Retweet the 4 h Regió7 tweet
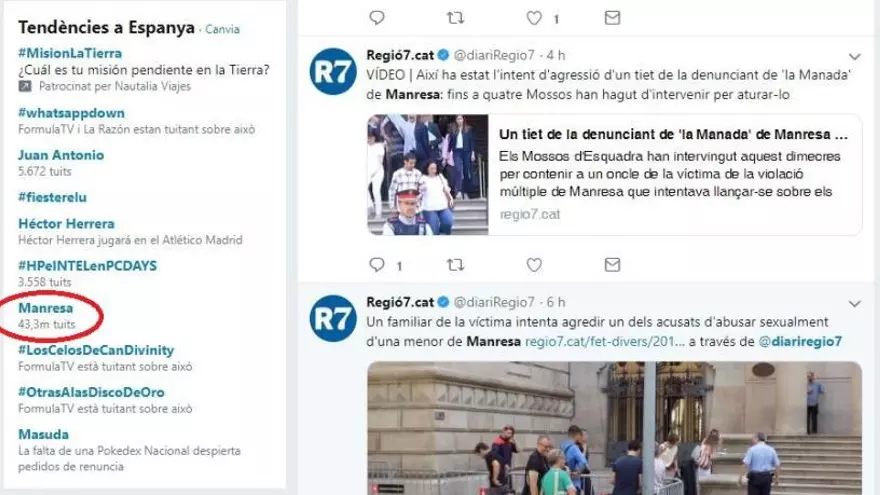Screen dimensions: 880x495 (x=455, y=264)
